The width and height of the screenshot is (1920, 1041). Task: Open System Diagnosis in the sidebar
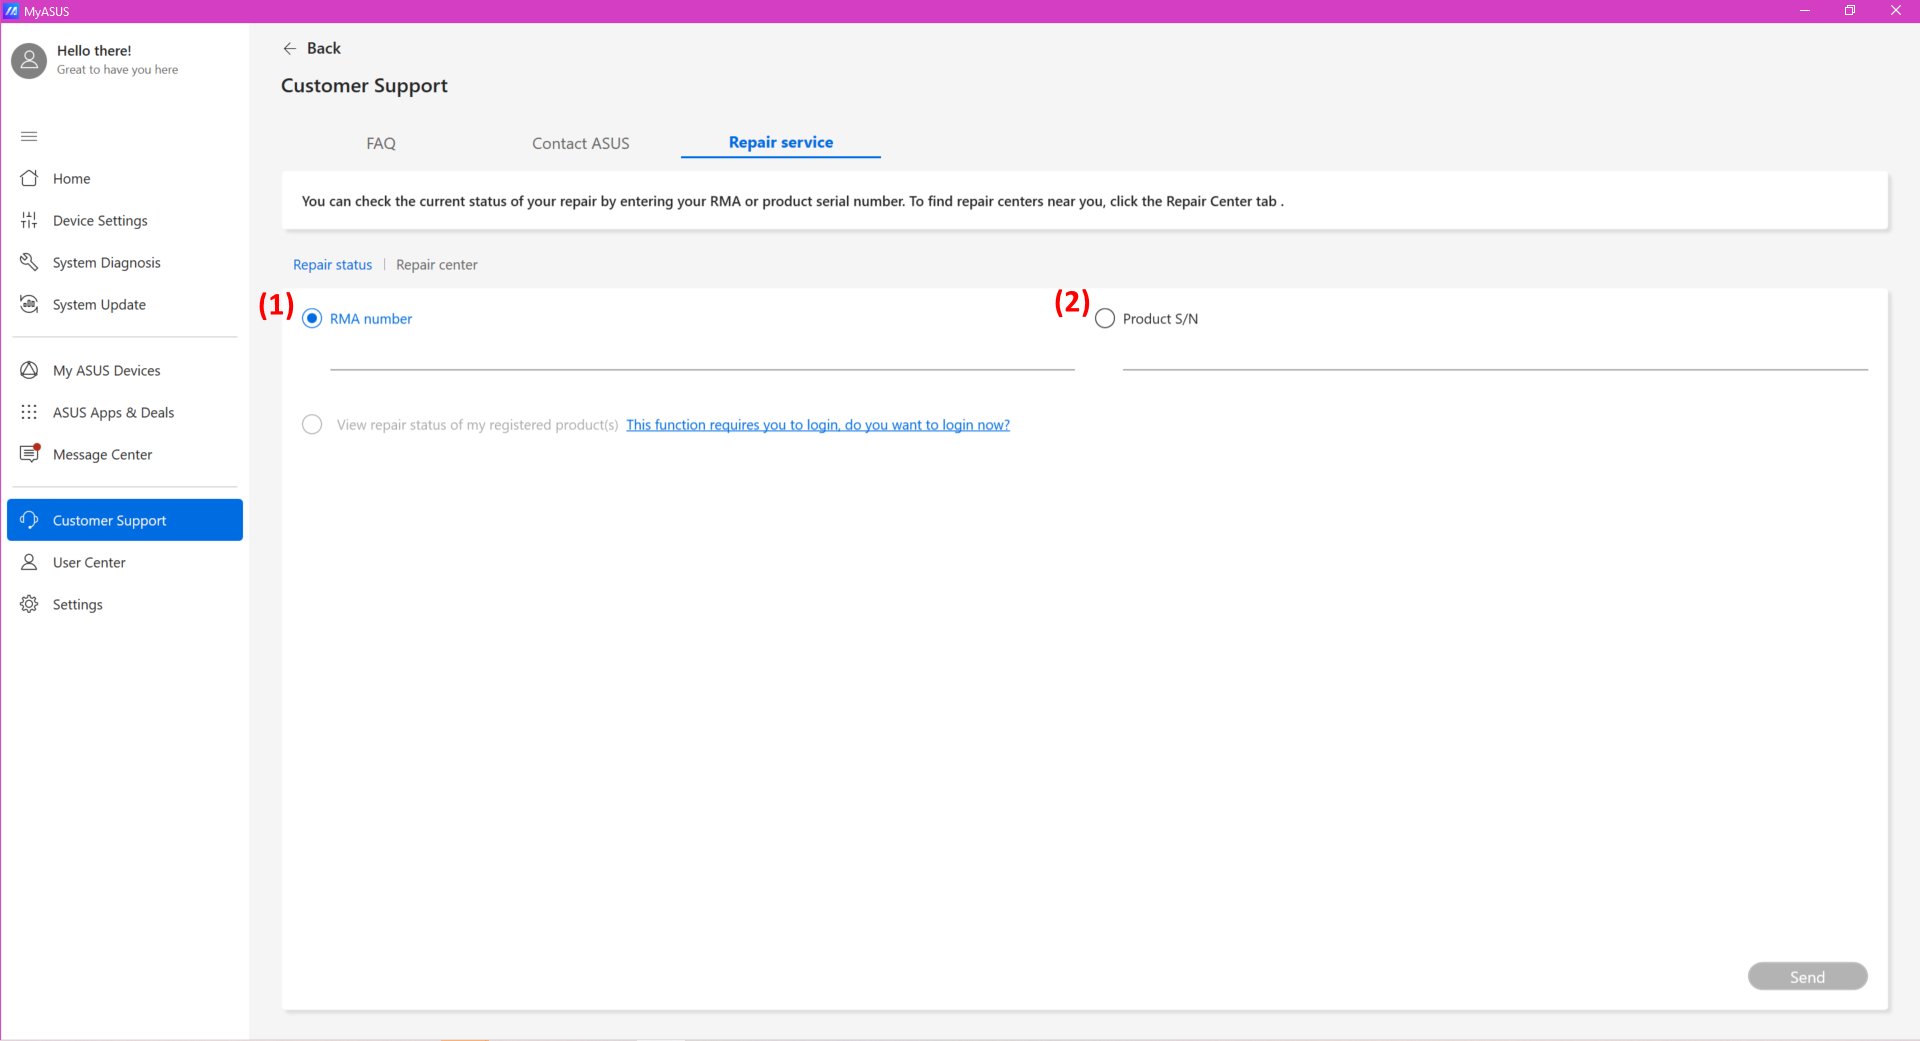125,262
